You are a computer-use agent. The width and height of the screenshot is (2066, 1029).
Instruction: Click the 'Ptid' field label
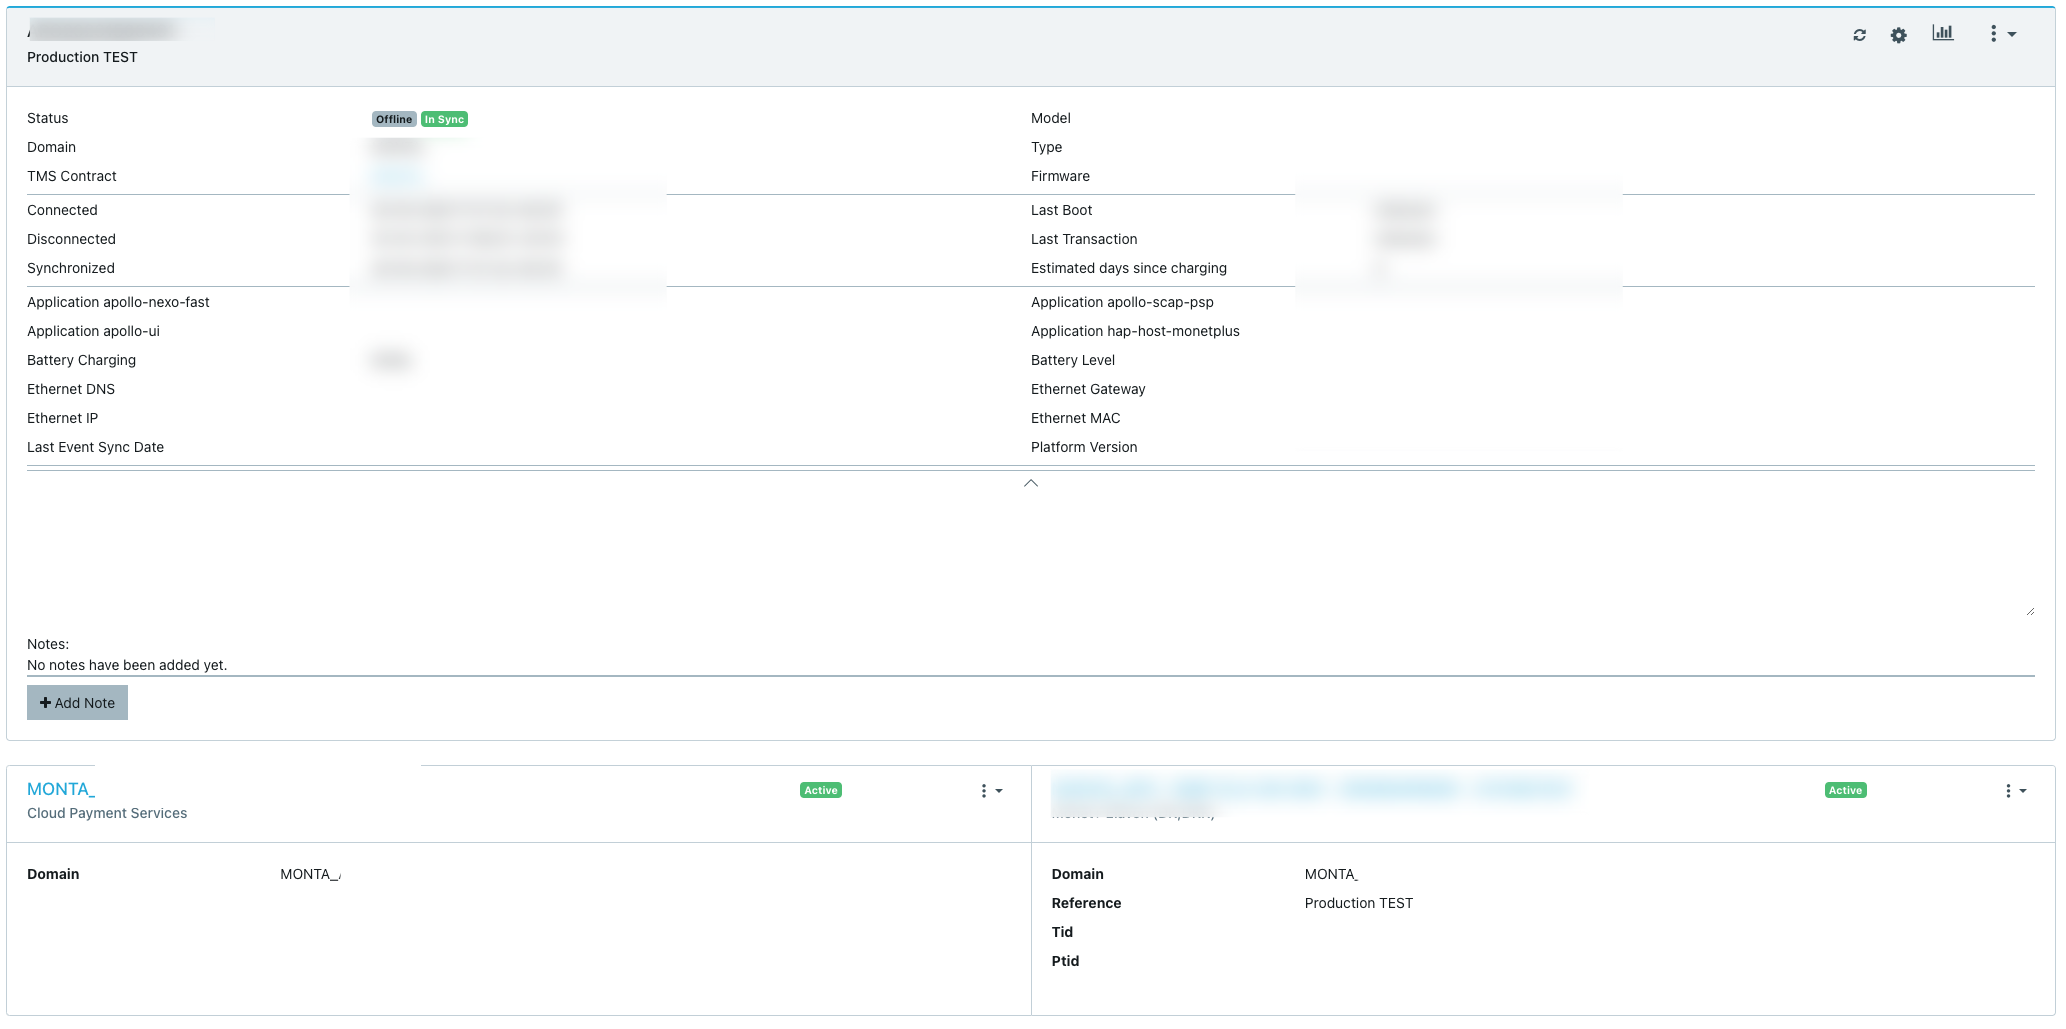(x=1065, y=961)
